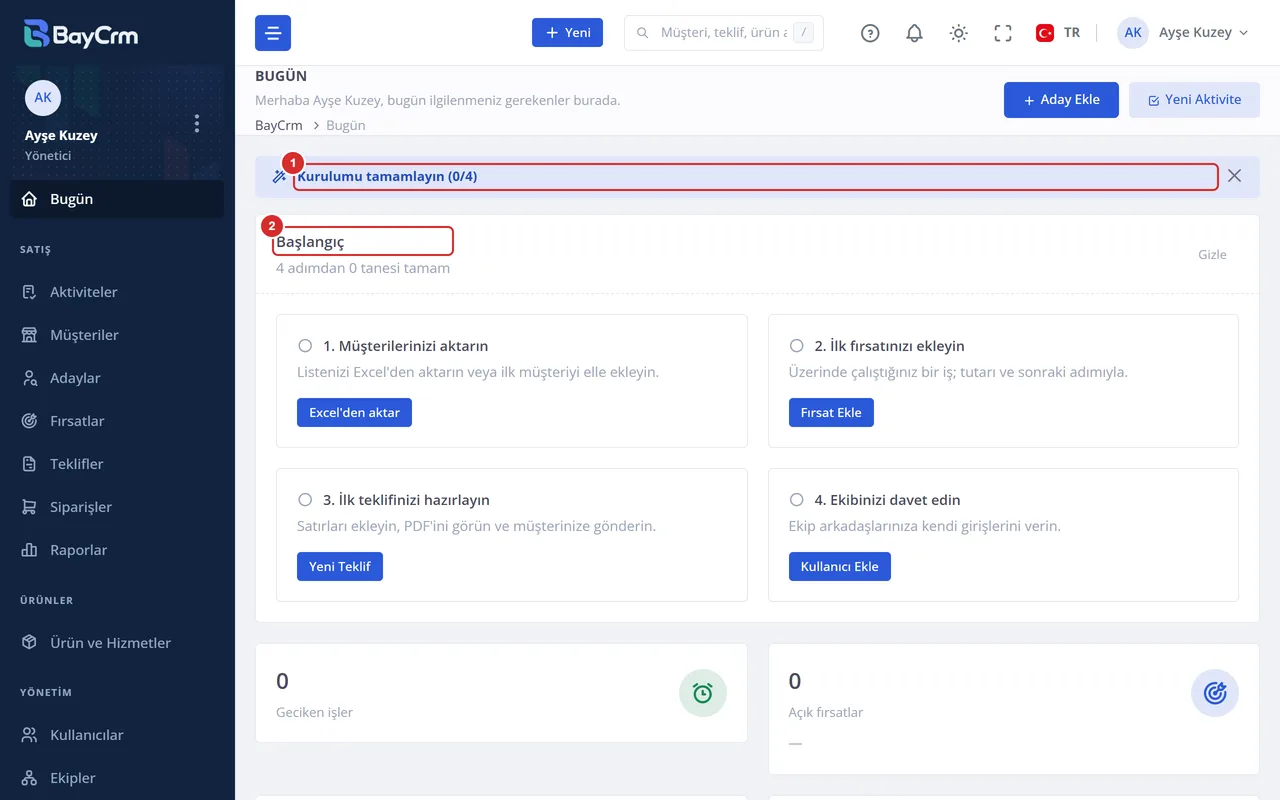This screenshot has width=1280, height=800.
Task: Create a Yeni Aktivite
Action: pyautogui.click(x=1194, y=100)
